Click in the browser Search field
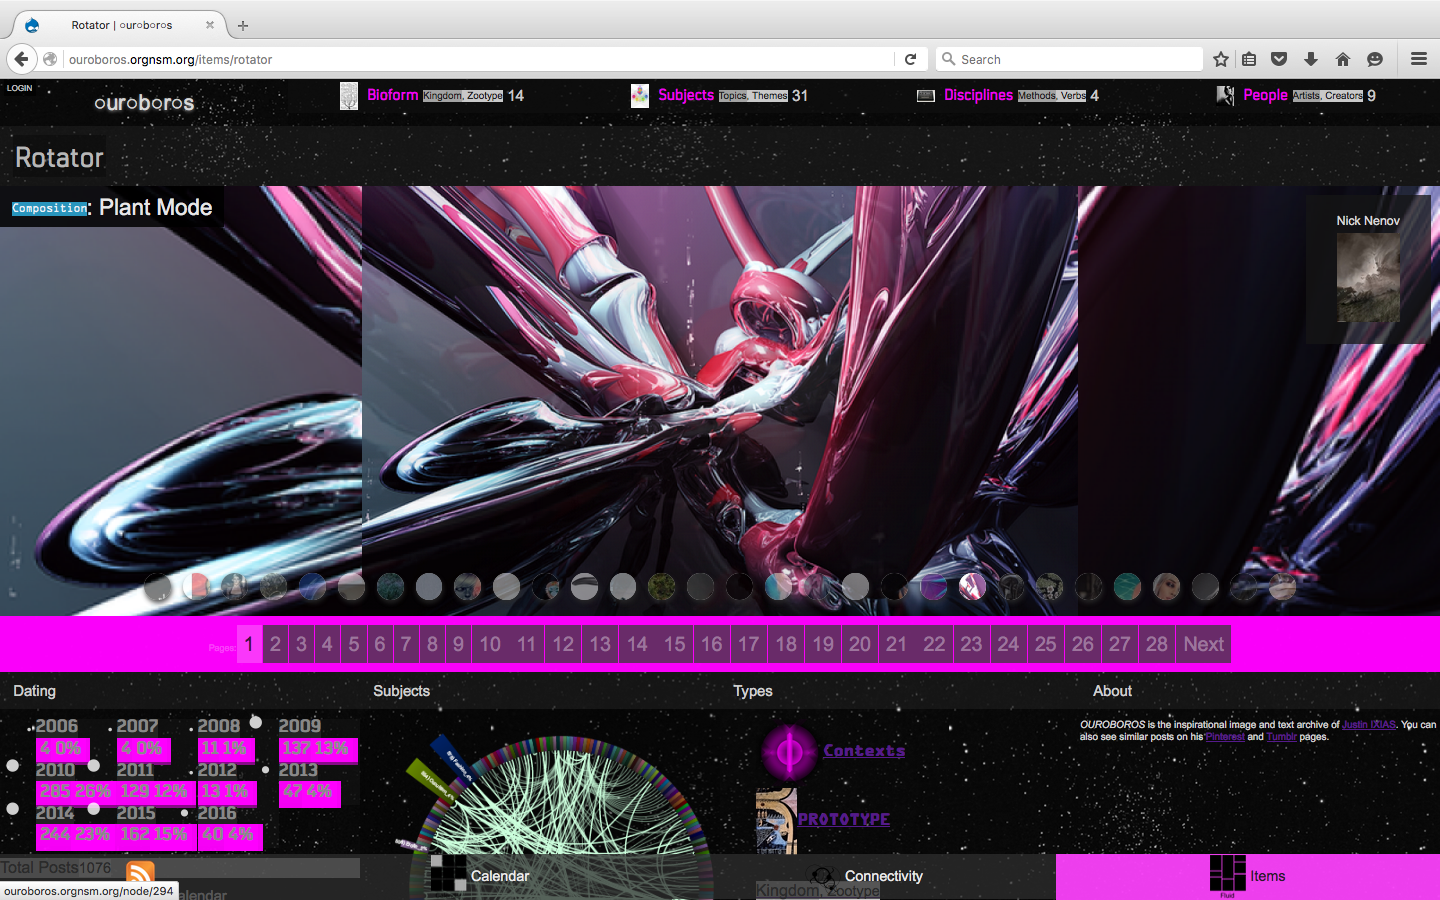Viewport: 1440px width, 900px height. coord(1075,59)
